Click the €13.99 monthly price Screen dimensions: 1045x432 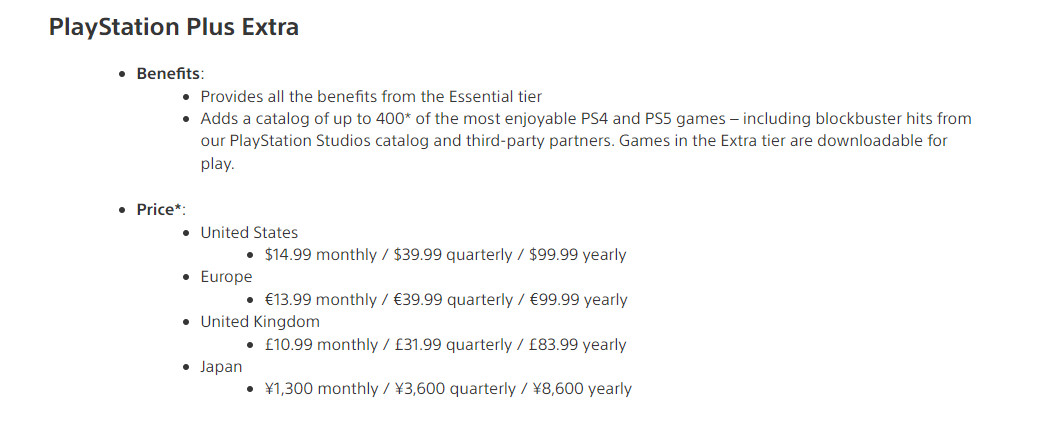(x=320, y=300)
